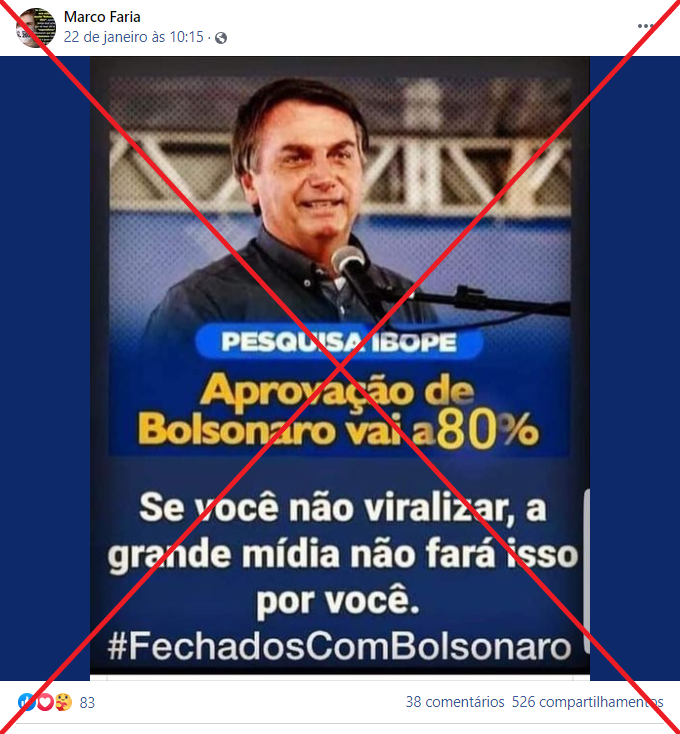Open the Marco Faria profile name link

102,17
